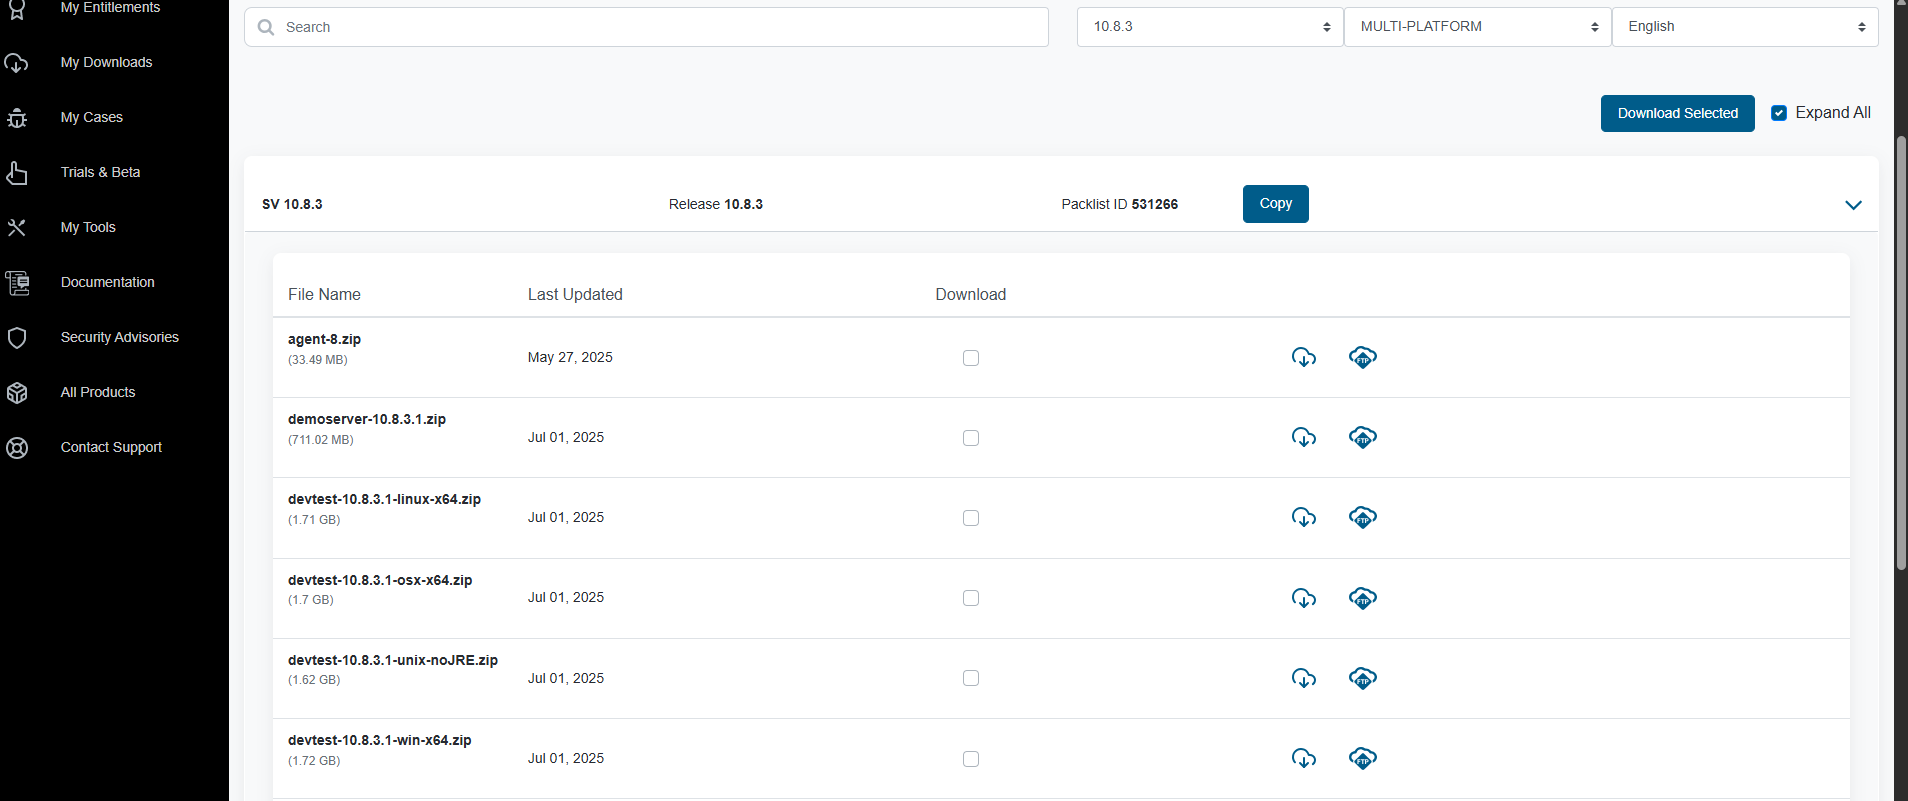The height and width of the screenshot is (801, 1908).
Task: Tick the checkbox for devtest-10.8.3.1-win-x64.zip
Action: [970, 759]
